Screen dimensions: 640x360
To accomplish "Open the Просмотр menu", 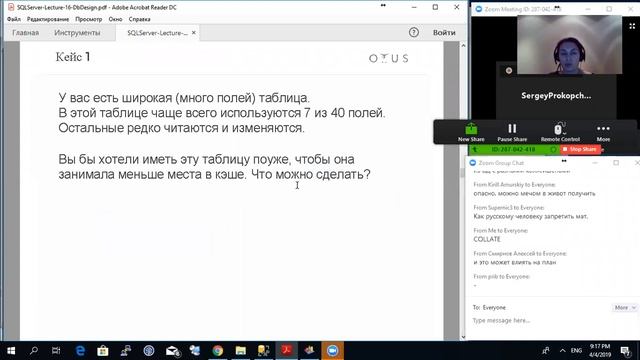I will click(x=89, y=19).
